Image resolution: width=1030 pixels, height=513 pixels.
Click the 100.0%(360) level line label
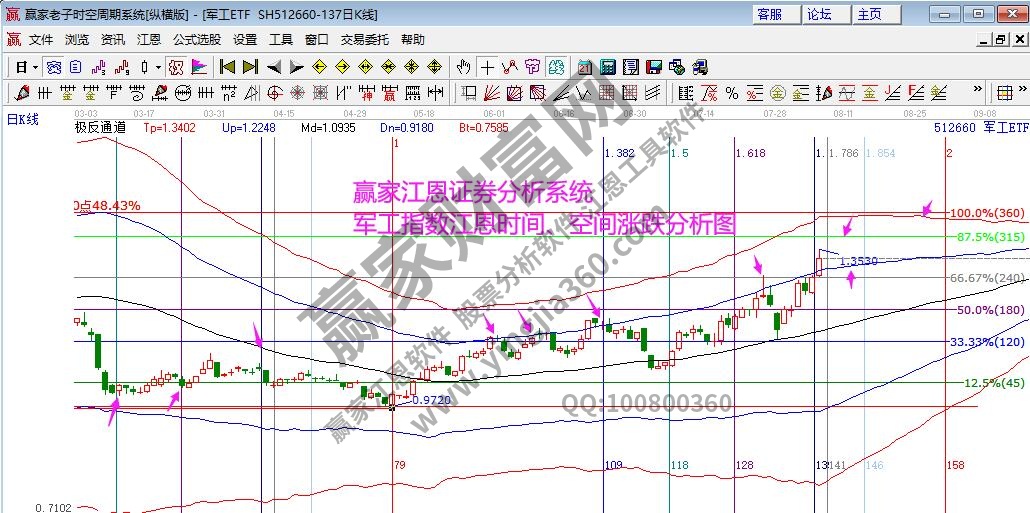pyautogui.click(x=986, y=213)
